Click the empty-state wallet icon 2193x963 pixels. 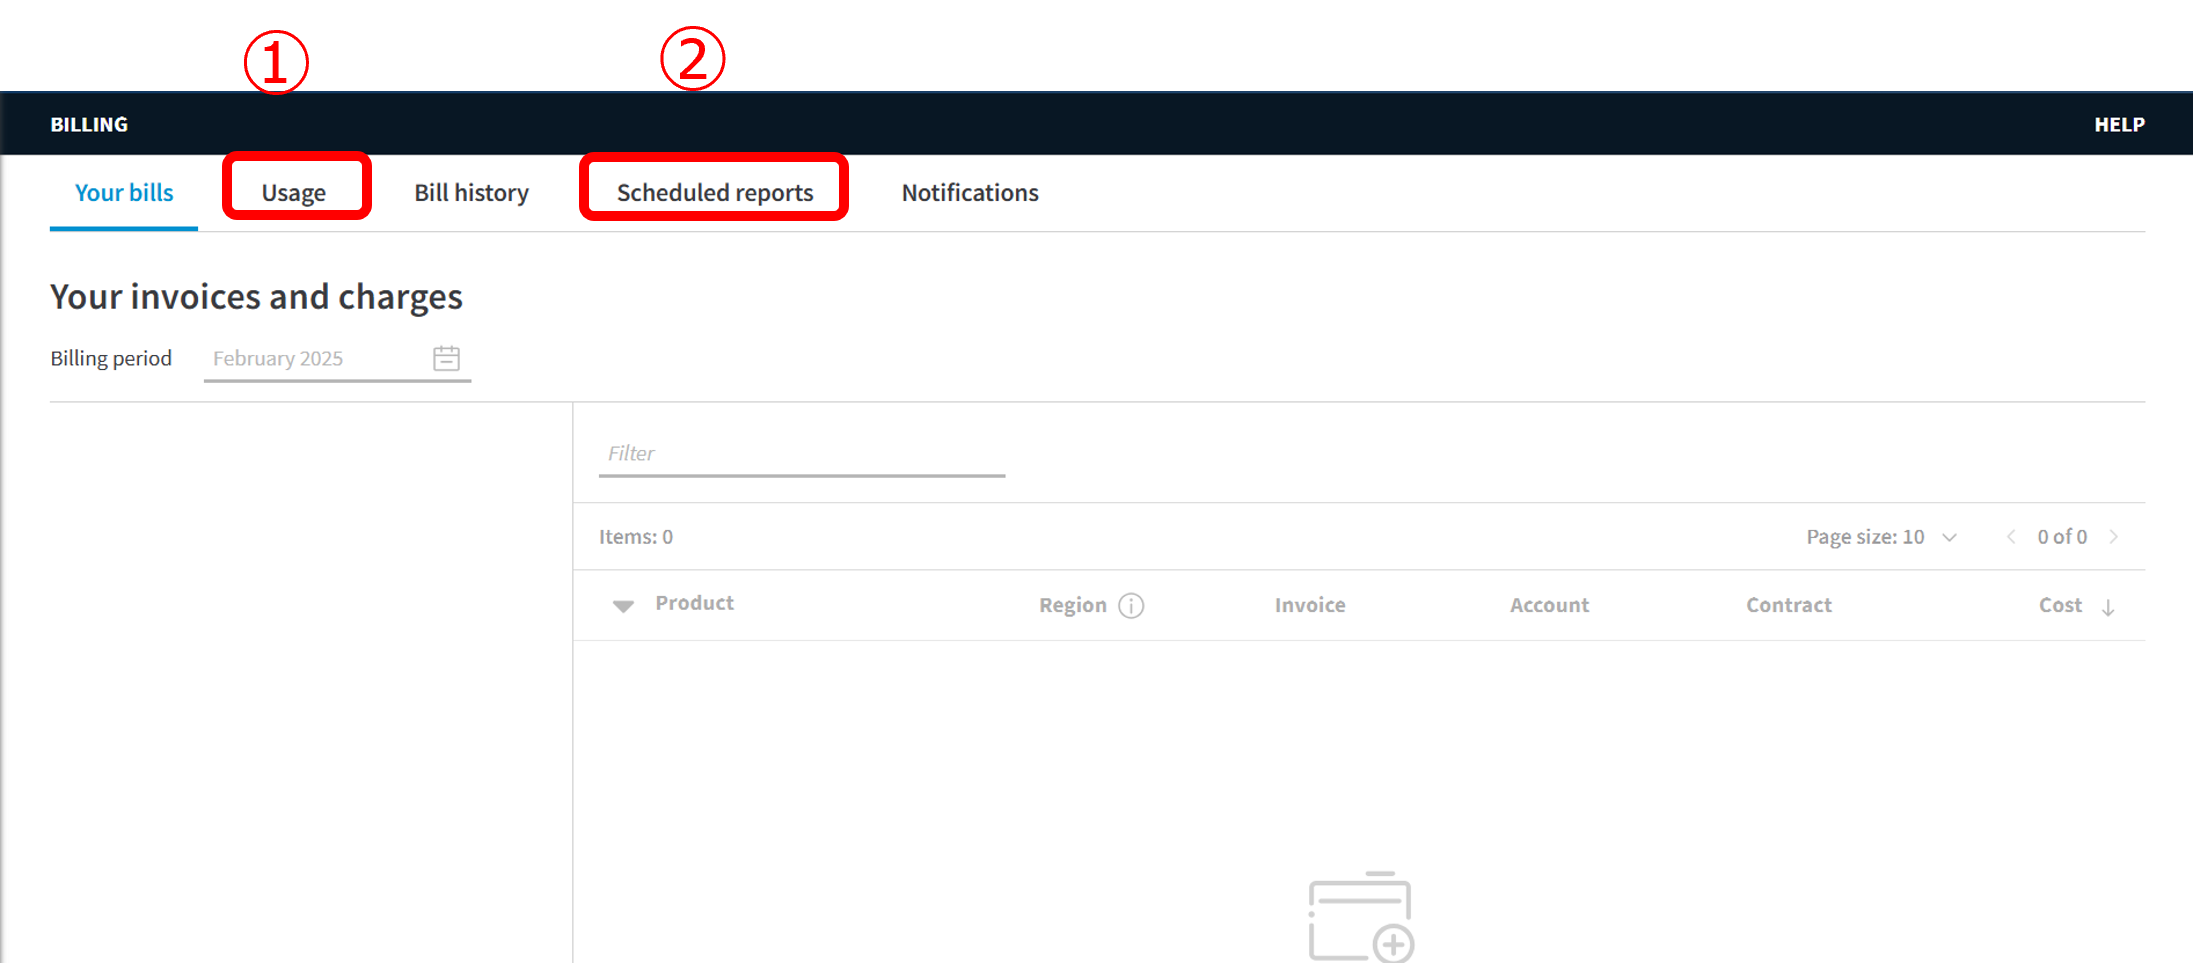click(x=1361, y=916)
